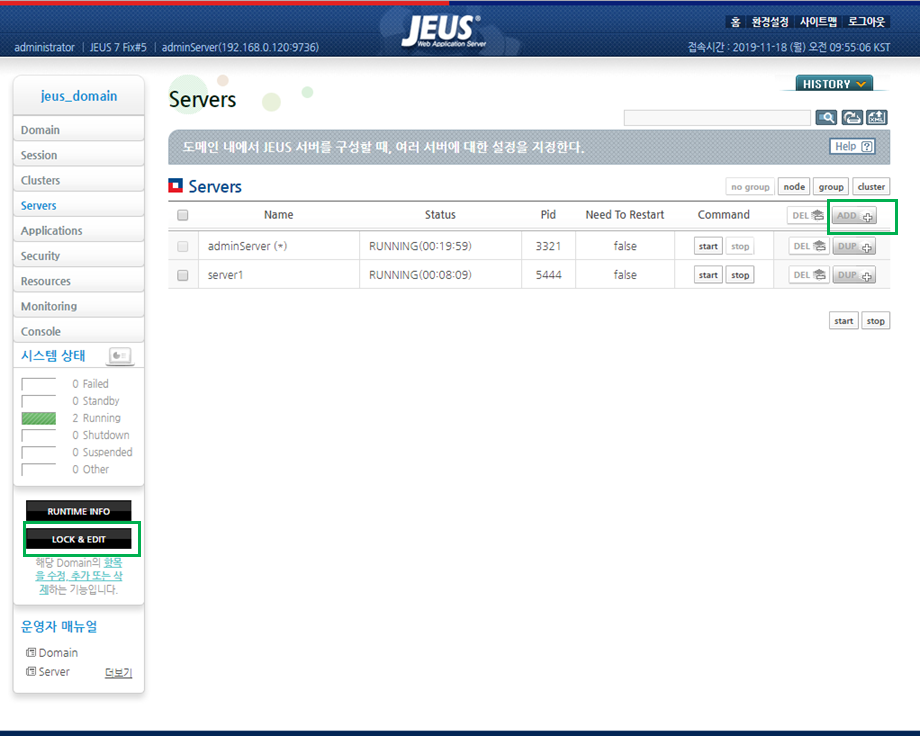Click ADD to add a server
The image size is (920, 736).
pos(854,216)
